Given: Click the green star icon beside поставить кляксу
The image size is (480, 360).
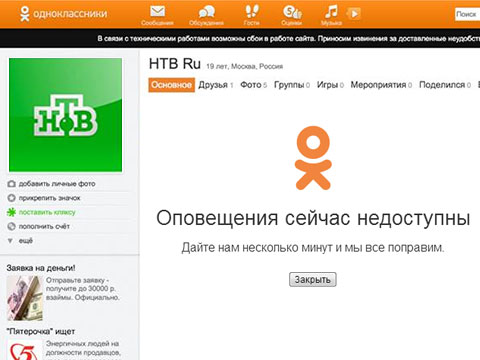Looking at the screenshot, I should (11, 212).
